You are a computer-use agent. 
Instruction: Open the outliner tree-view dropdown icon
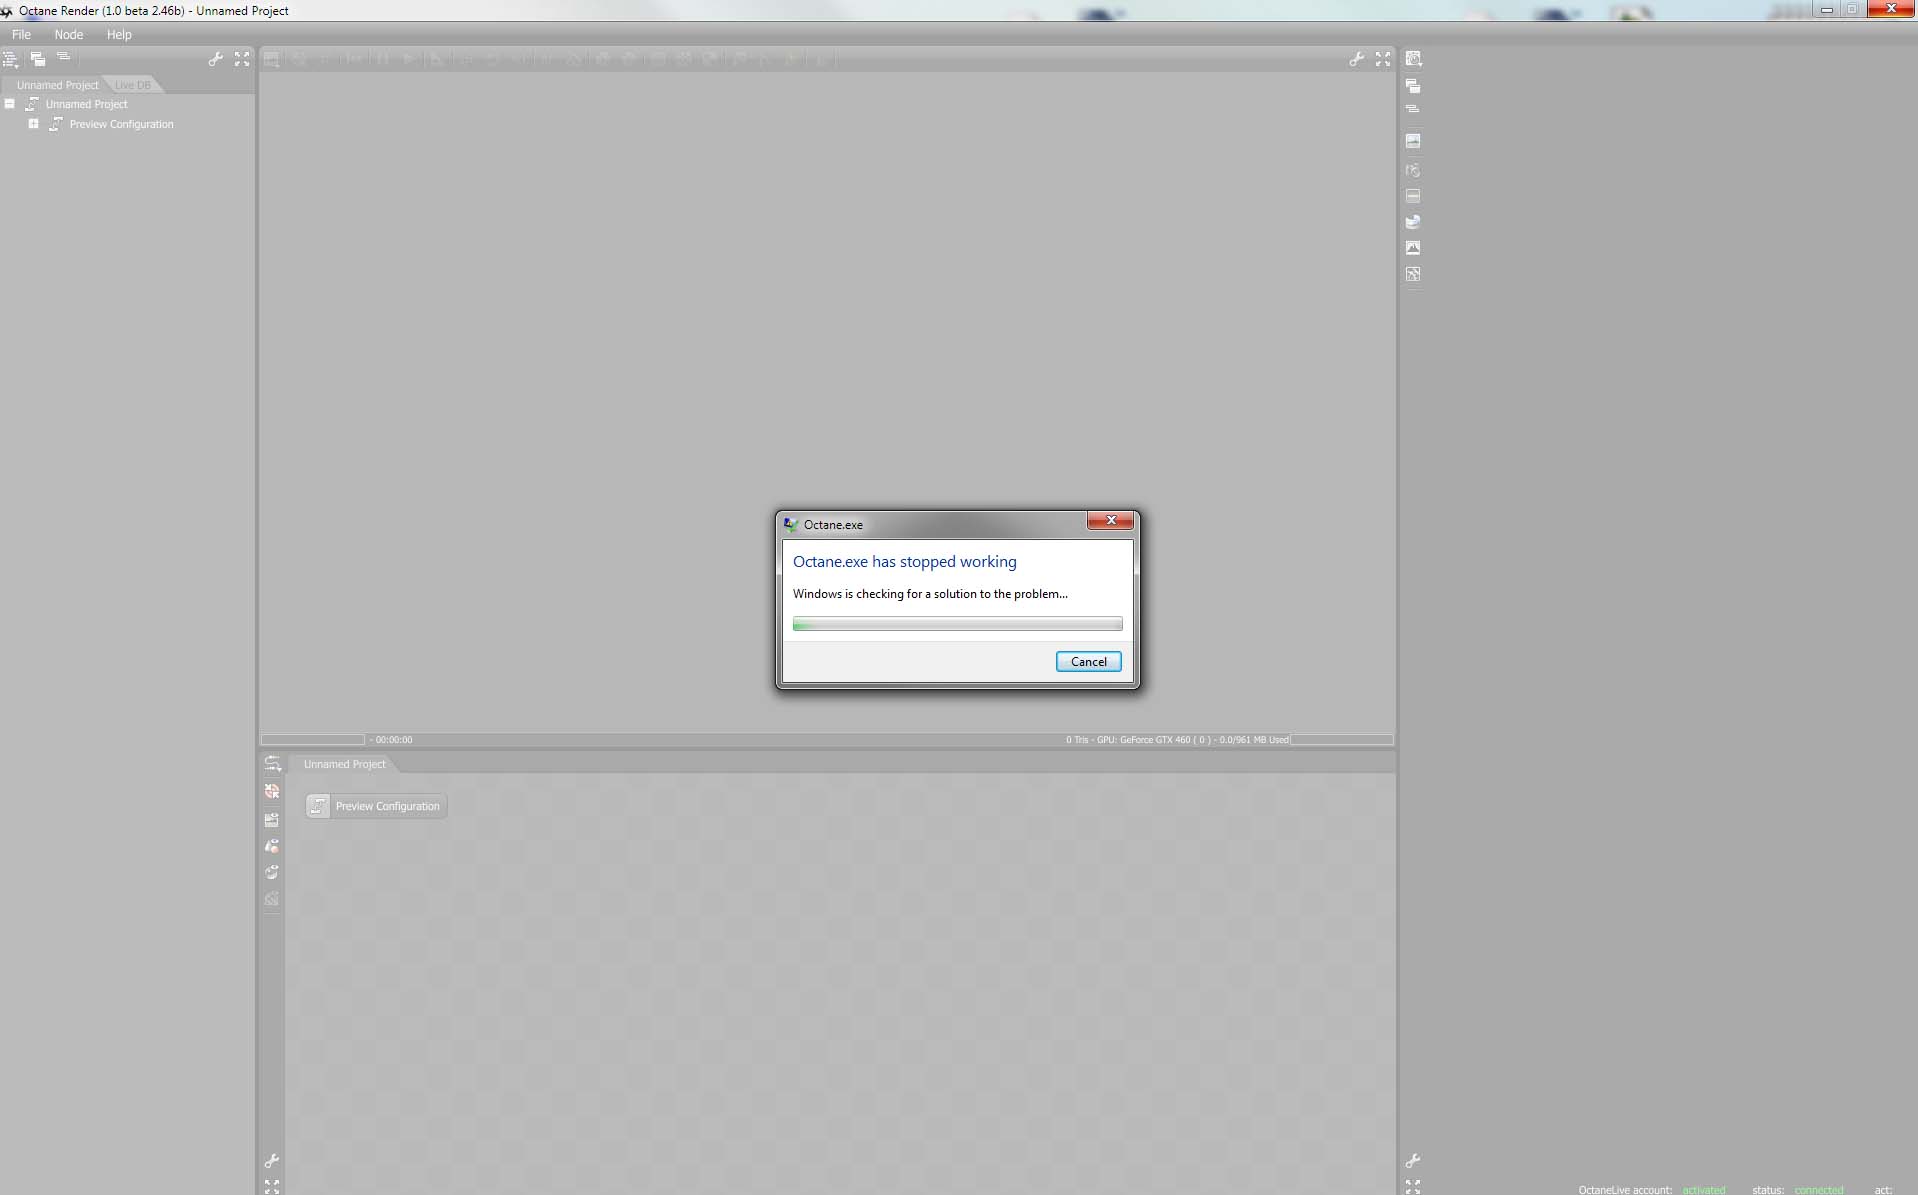pyautogui.click(x=11, y=60)
